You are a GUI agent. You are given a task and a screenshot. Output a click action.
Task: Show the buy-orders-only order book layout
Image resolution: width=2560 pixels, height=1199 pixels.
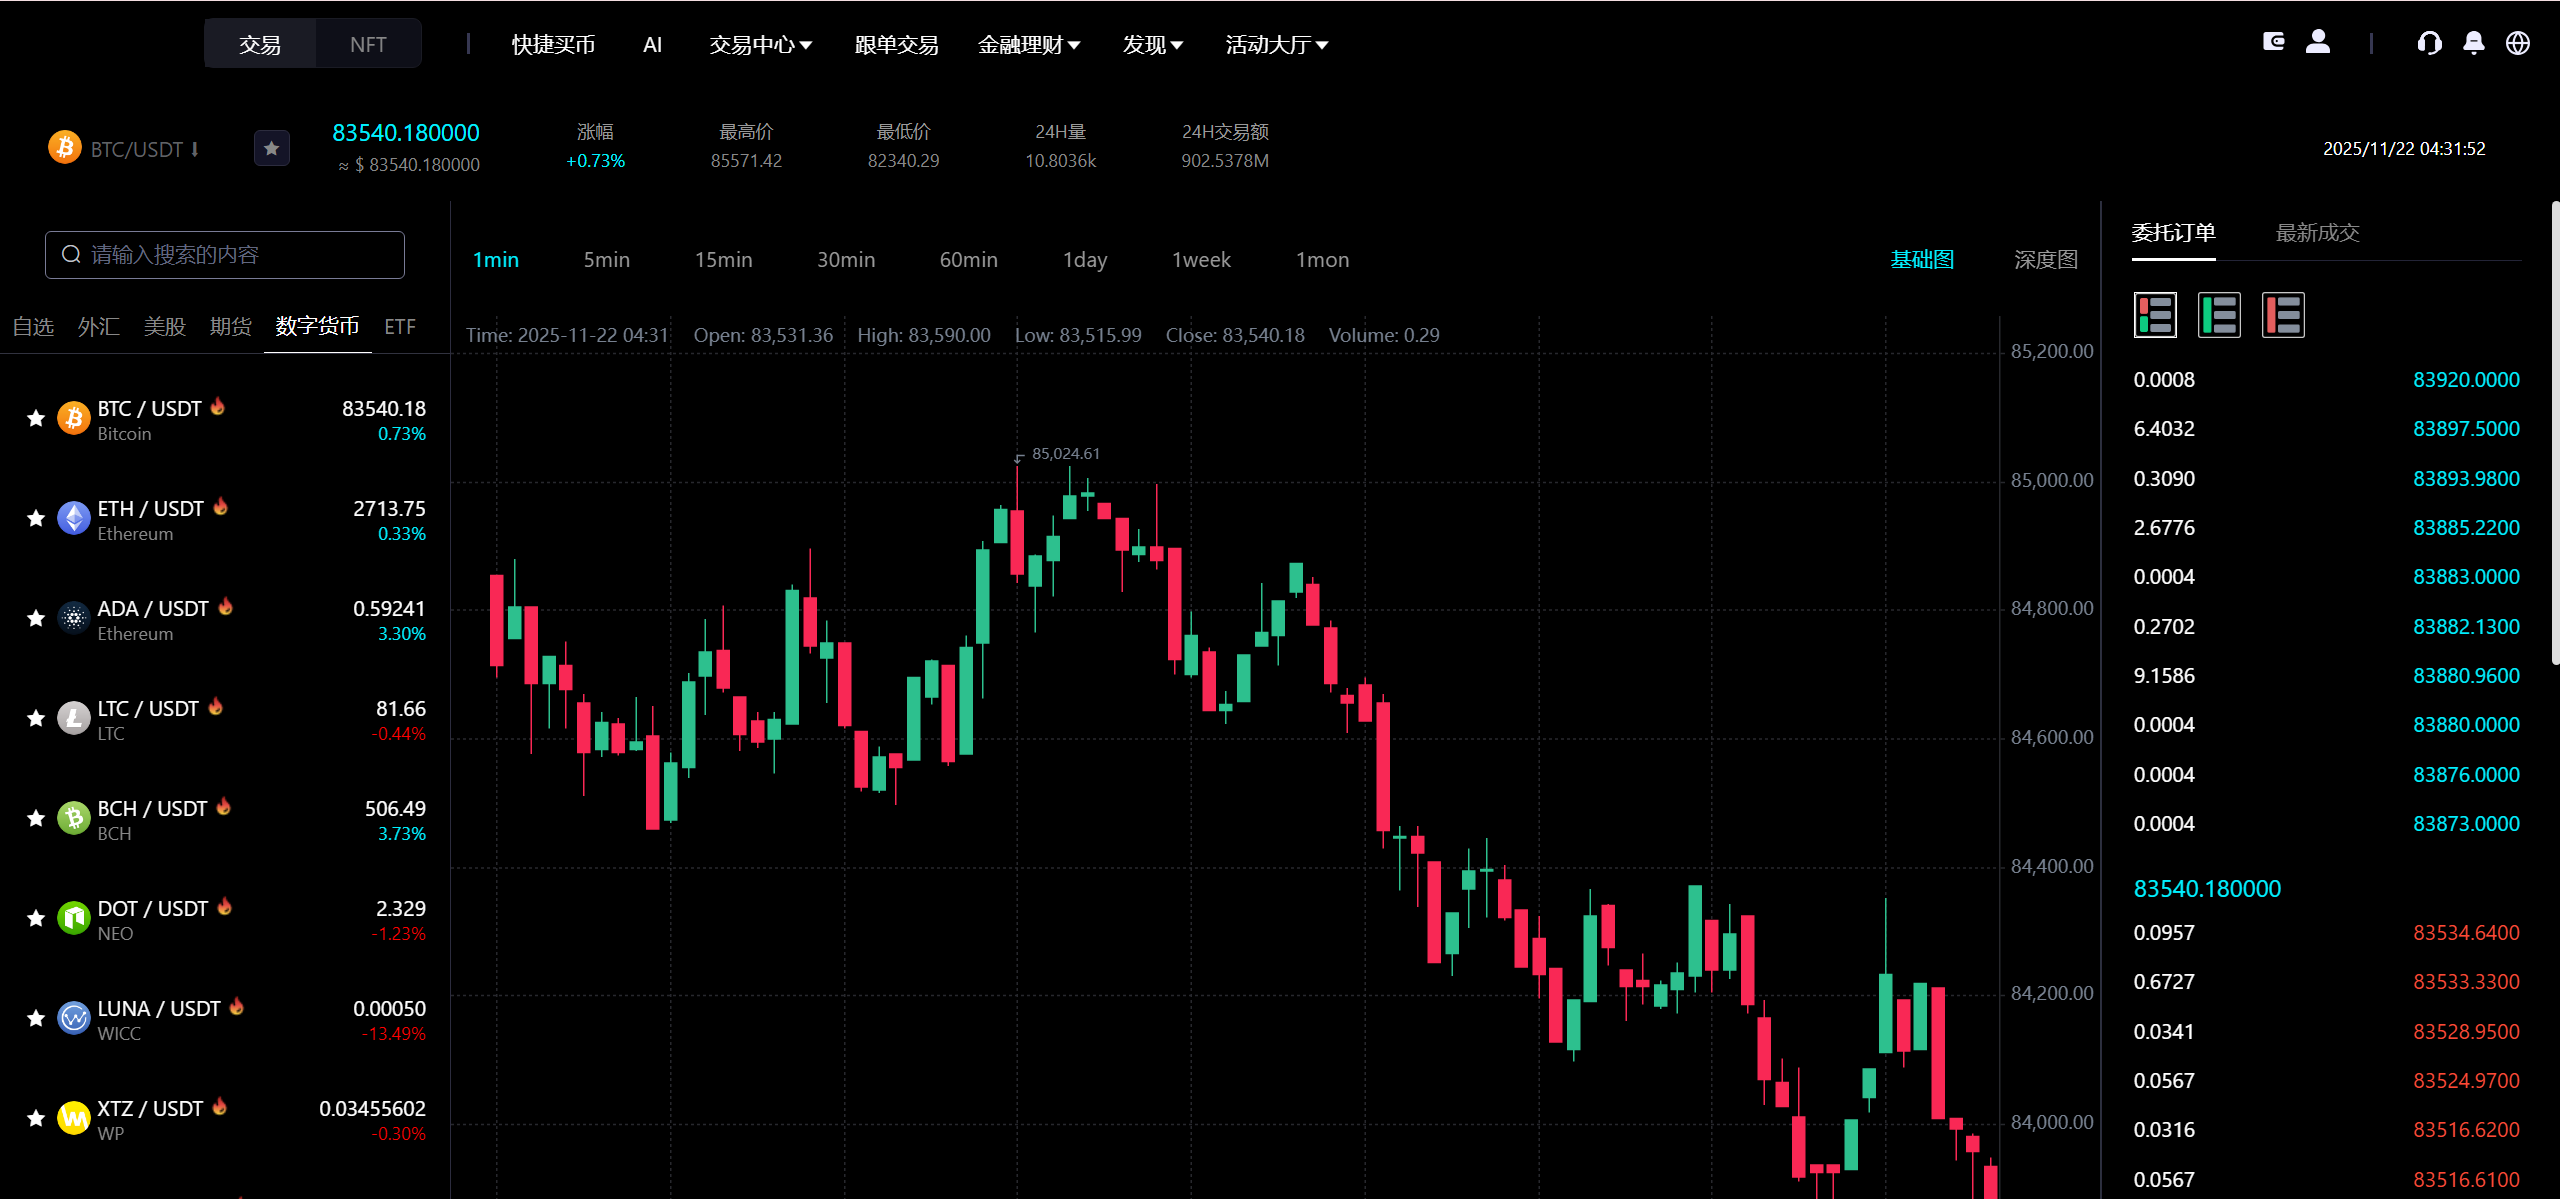point(2219,316)
